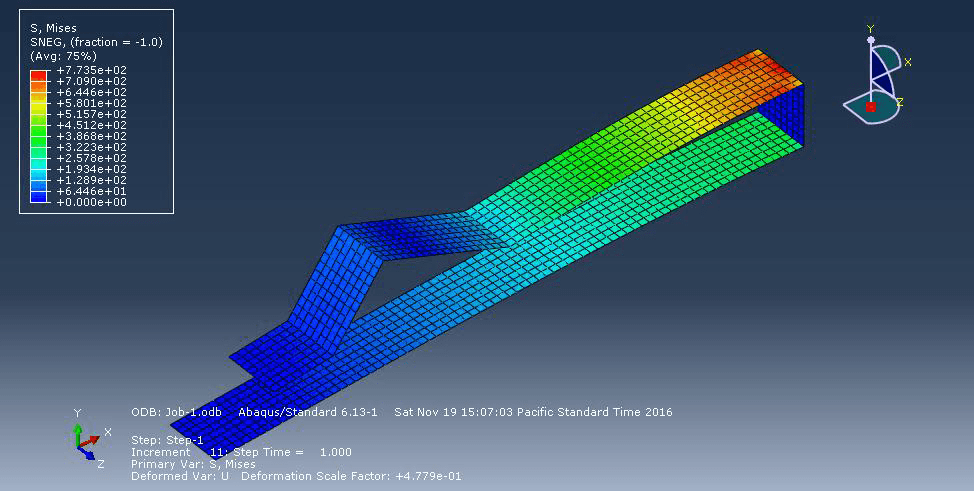
Task: Click the 'Primary Var: S, Mises' line
Action: click(193, 464)
